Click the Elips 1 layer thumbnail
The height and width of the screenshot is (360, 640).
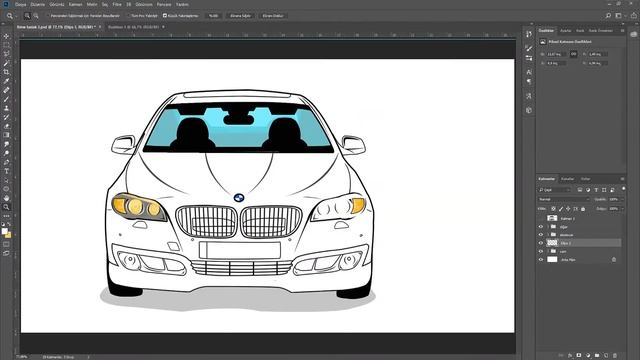[x=552, y=243]
